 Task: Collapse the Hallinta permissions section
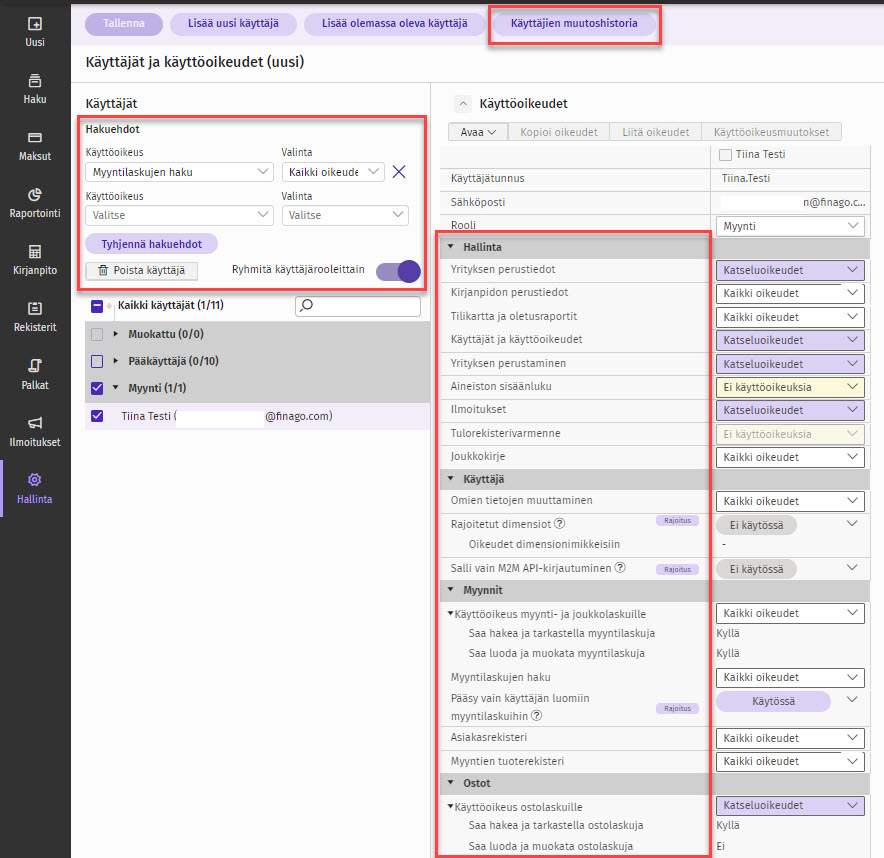pos(450,247)
